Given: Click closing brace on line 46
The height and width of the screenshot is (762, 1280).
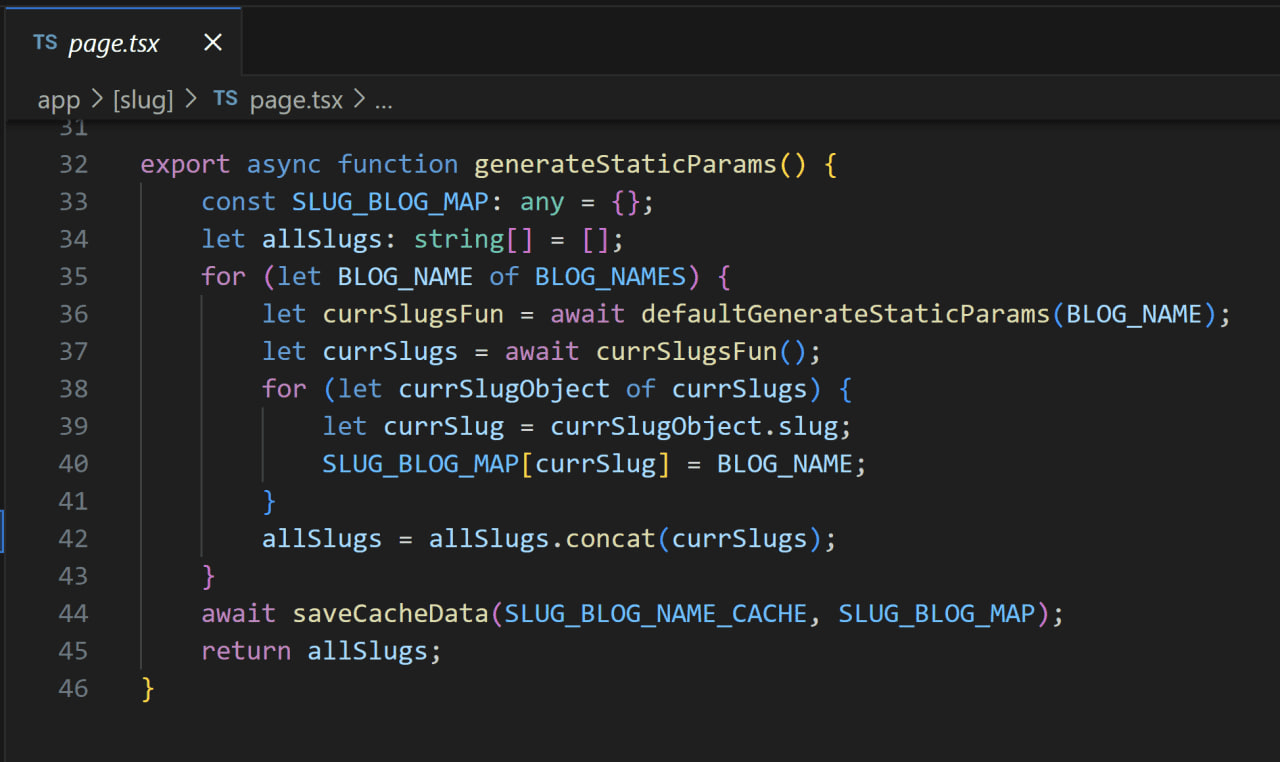Looking at the screenshot, I should click(148, 689).
